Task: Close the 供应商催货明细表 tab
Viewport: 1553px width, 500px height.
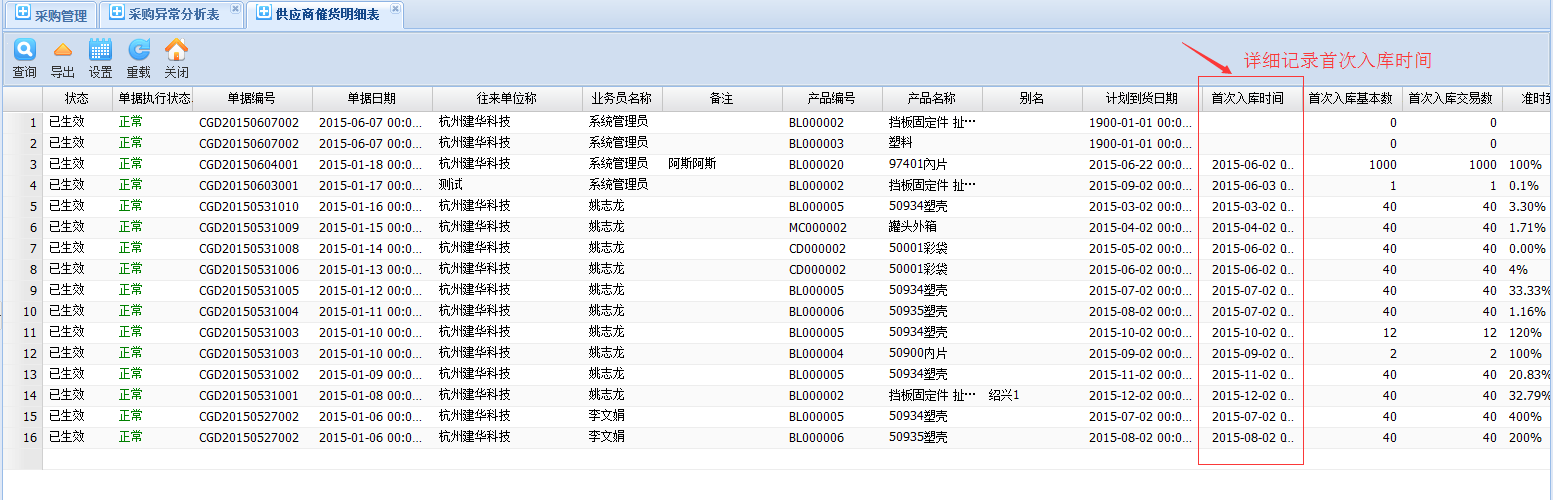Action: pos(394,9)
